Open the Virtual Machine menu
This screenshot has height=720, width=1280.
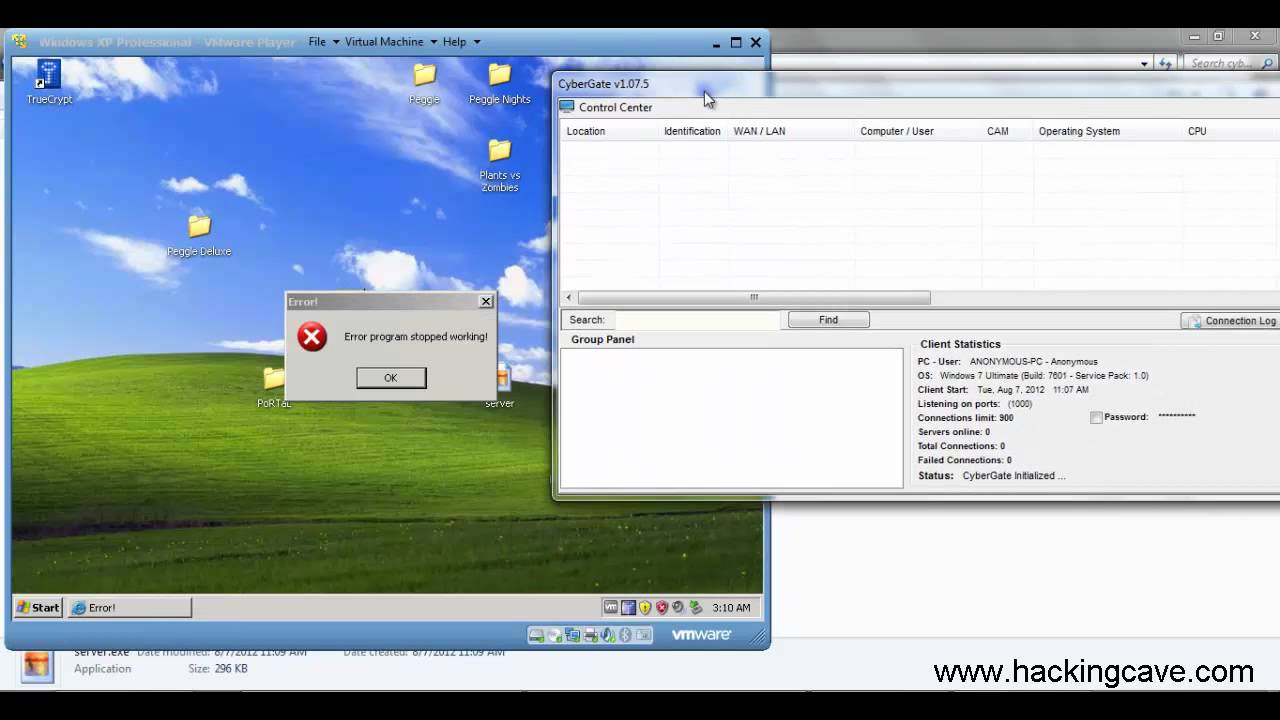click(384, 42)
